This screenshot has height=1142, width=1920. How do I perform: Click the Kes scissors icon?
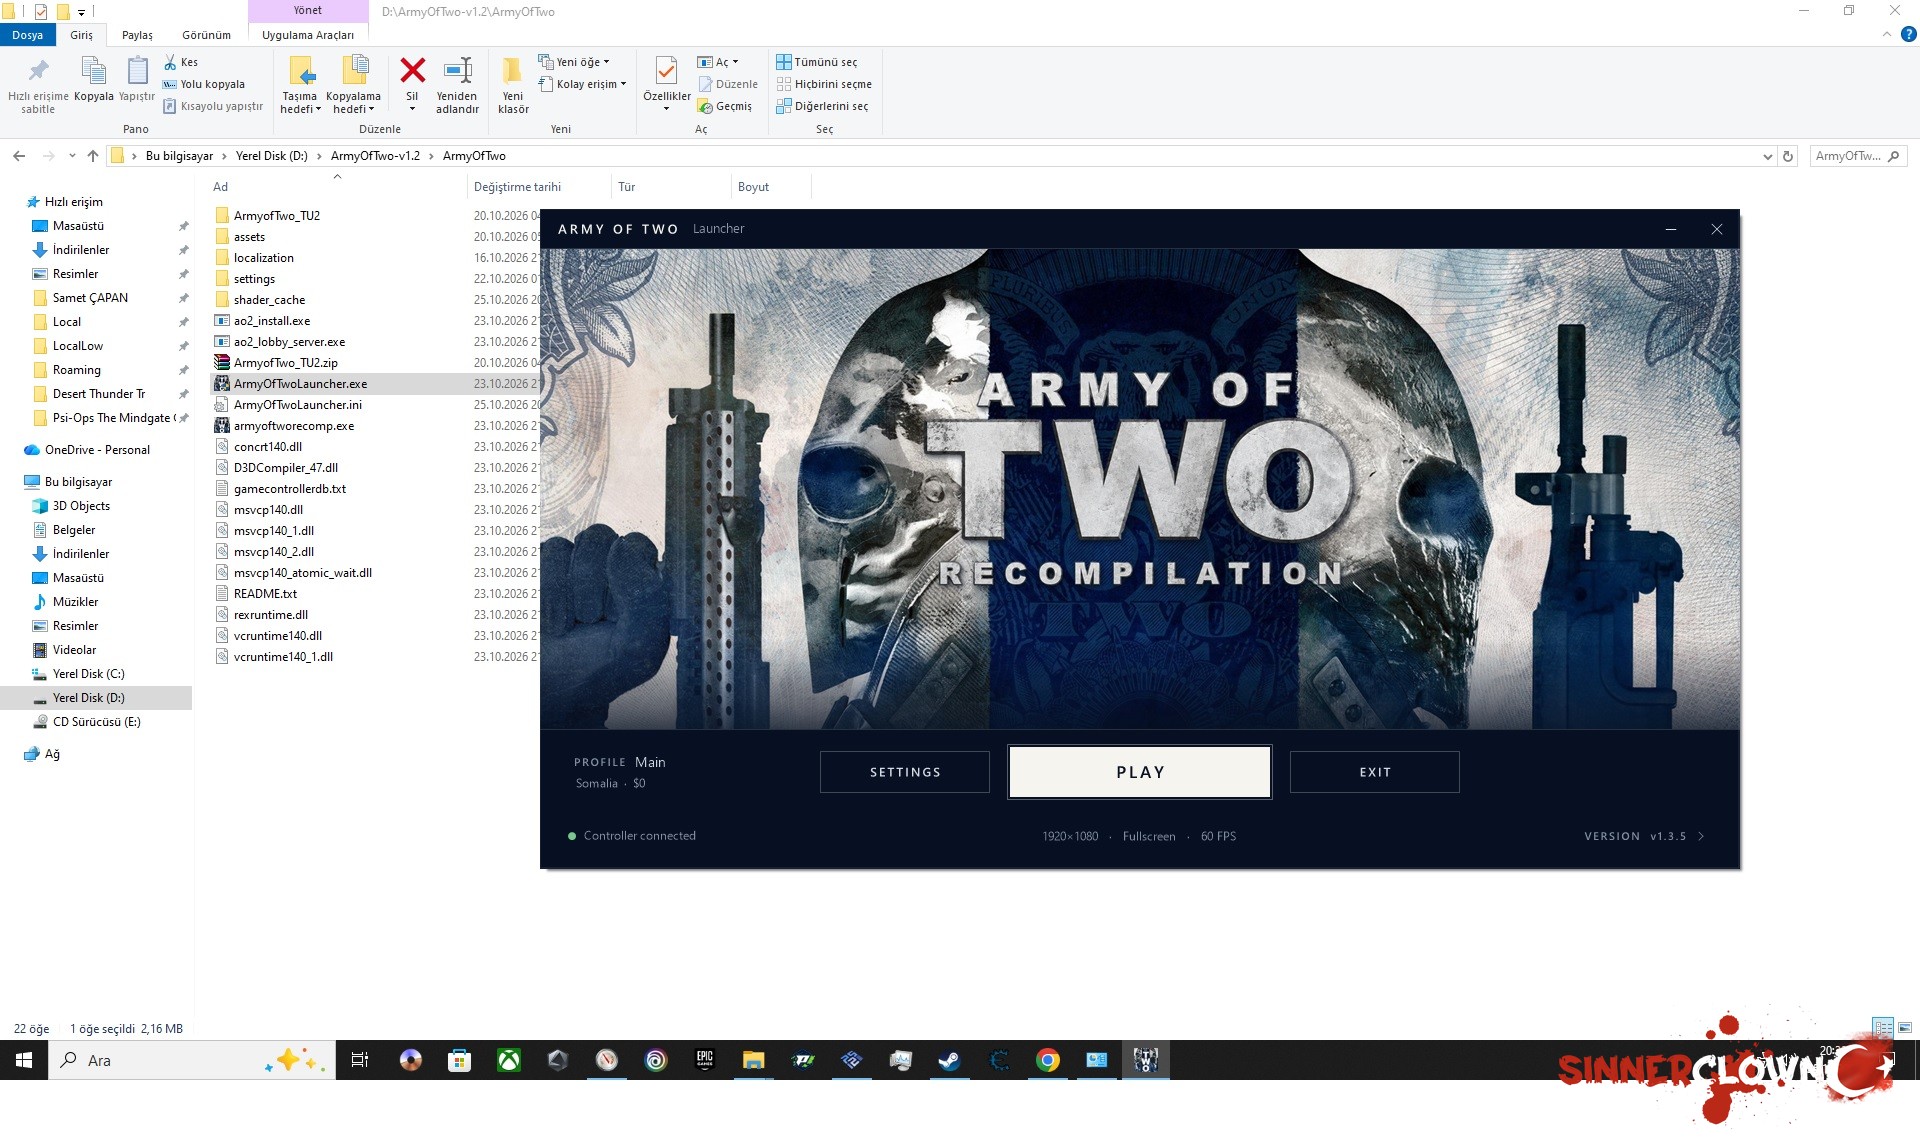(170, 62)
